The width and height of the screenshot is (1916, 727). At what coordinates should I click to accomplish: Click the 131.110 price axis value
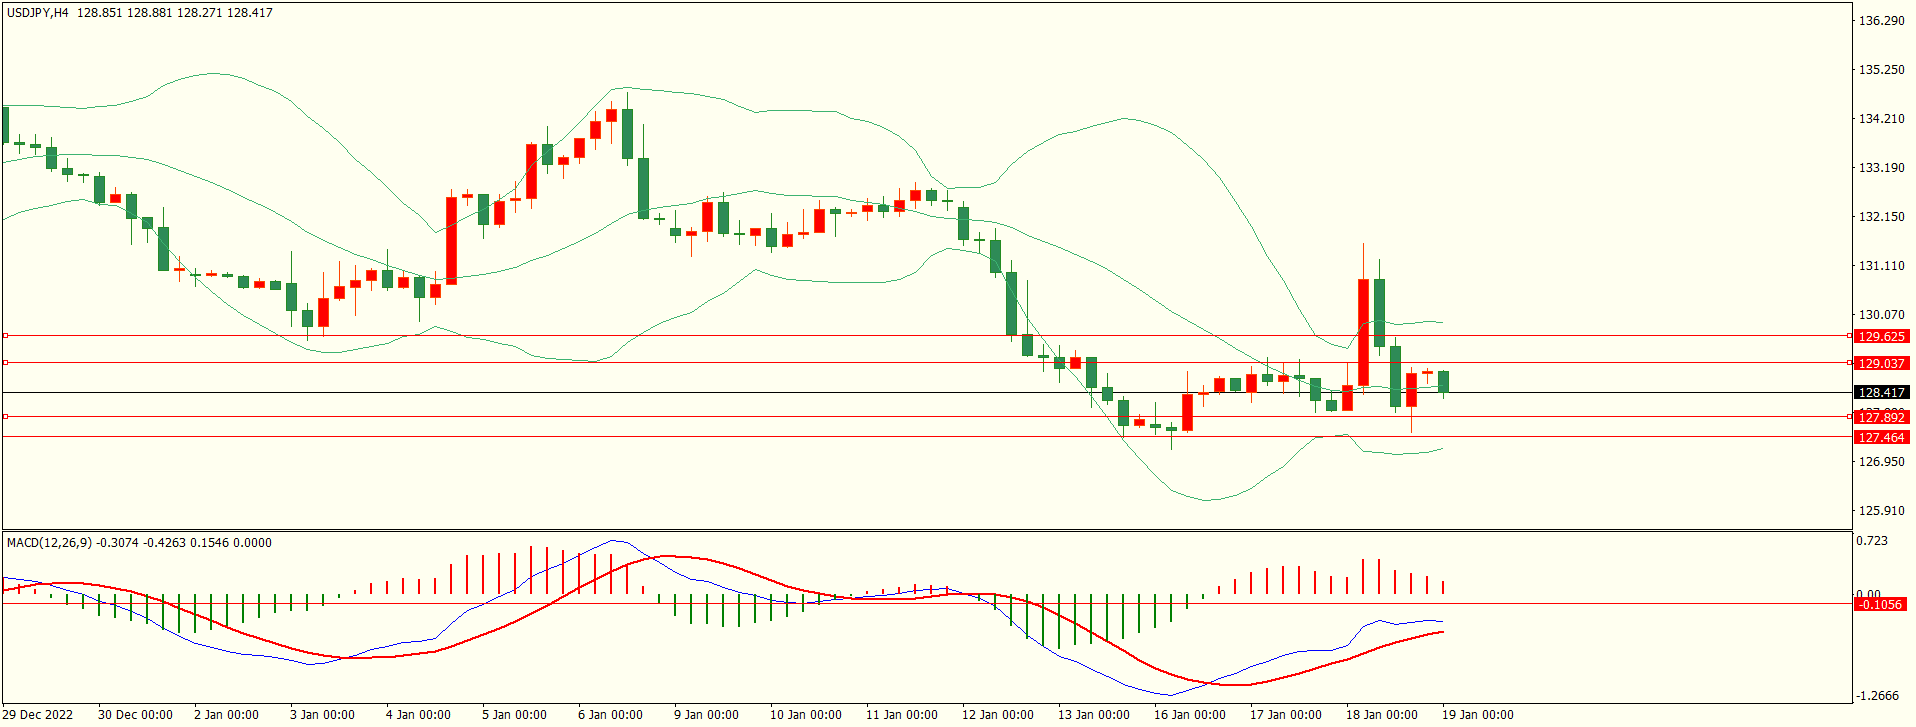point(1881,266)
